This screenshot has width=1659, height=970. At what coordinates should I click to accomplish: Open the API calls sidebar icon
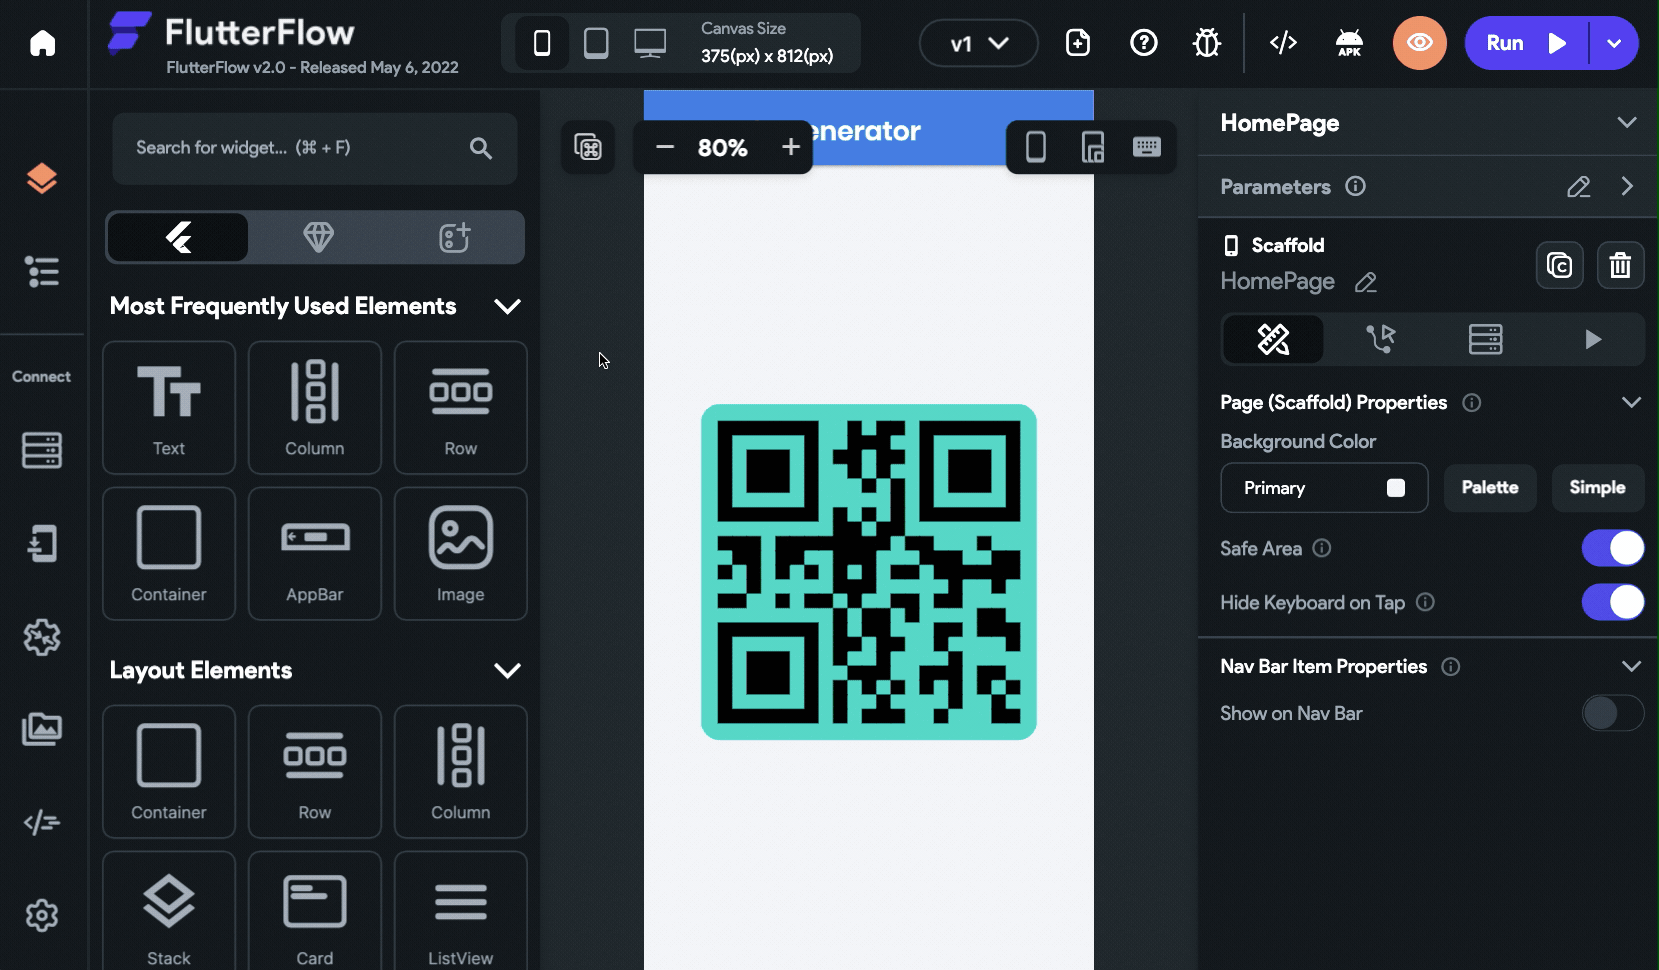(x=42, y=544)
